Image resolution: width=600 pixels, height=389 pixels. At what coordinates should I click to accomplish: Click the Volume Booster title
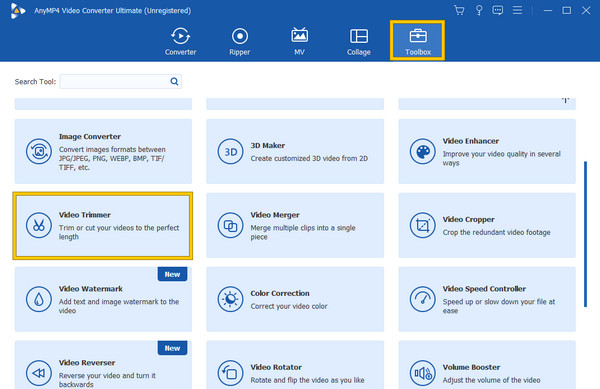coord(471,367)
